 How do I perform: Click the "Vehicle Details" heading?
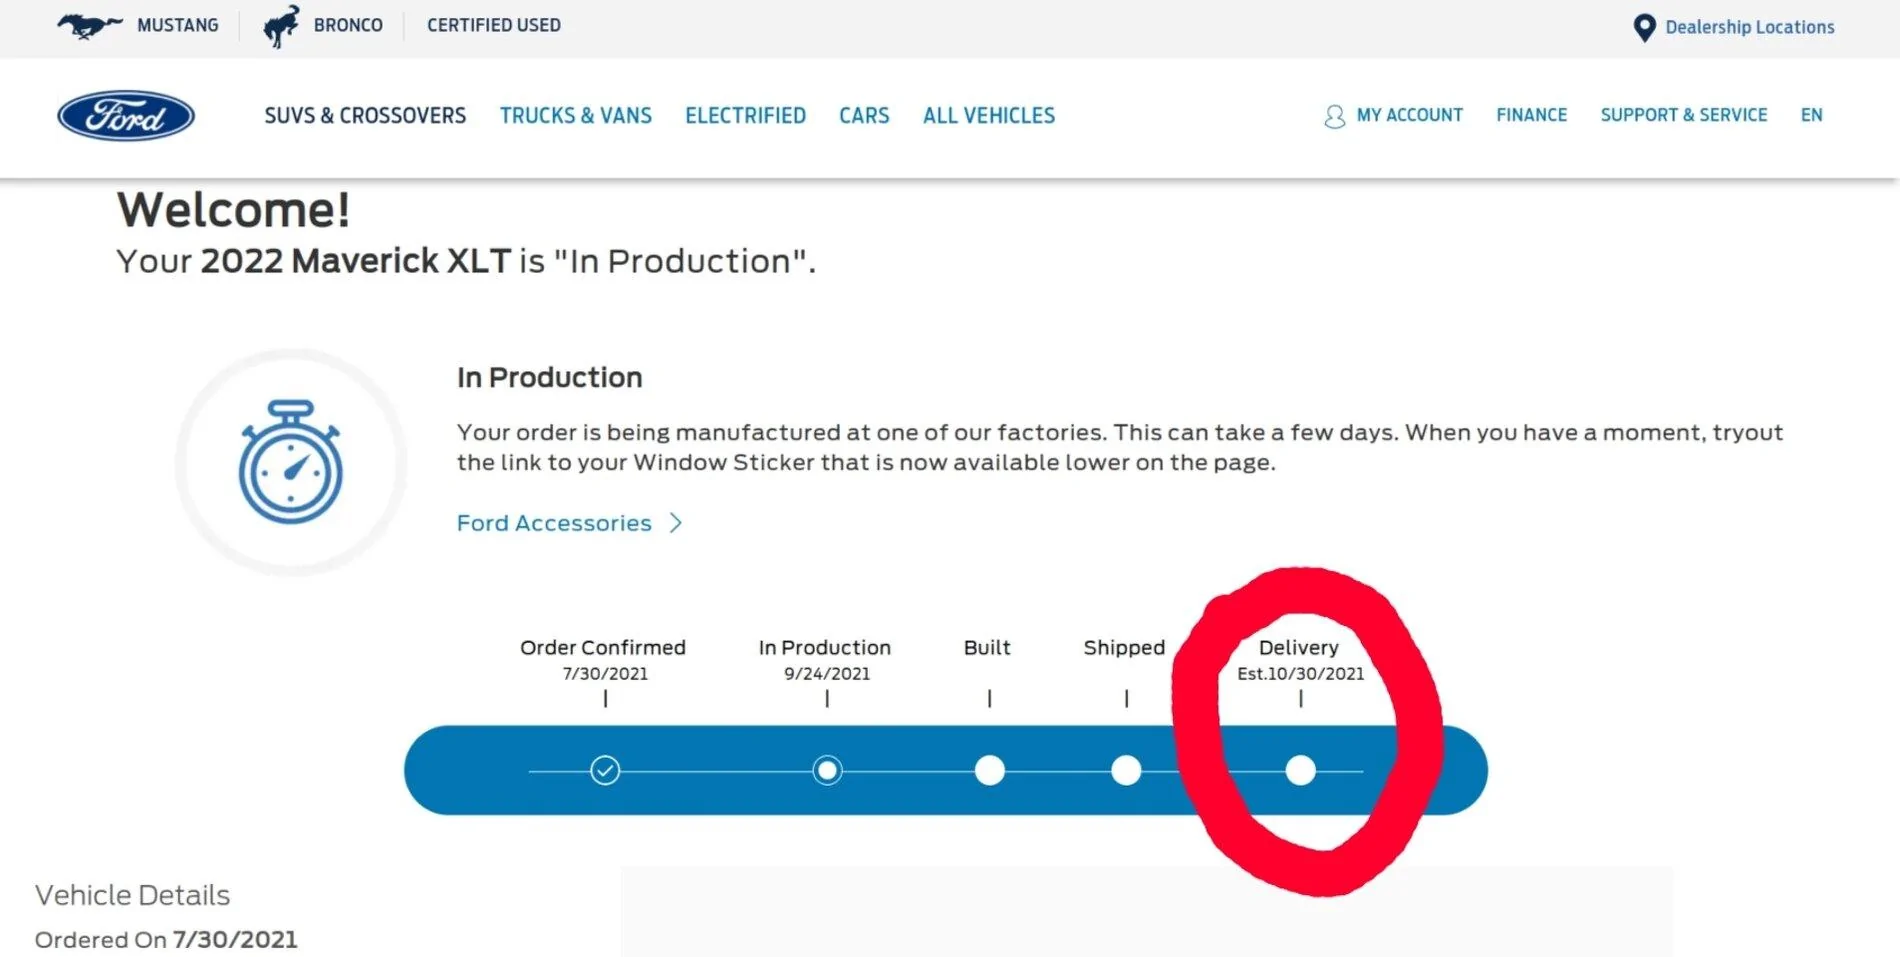[132, 895]
